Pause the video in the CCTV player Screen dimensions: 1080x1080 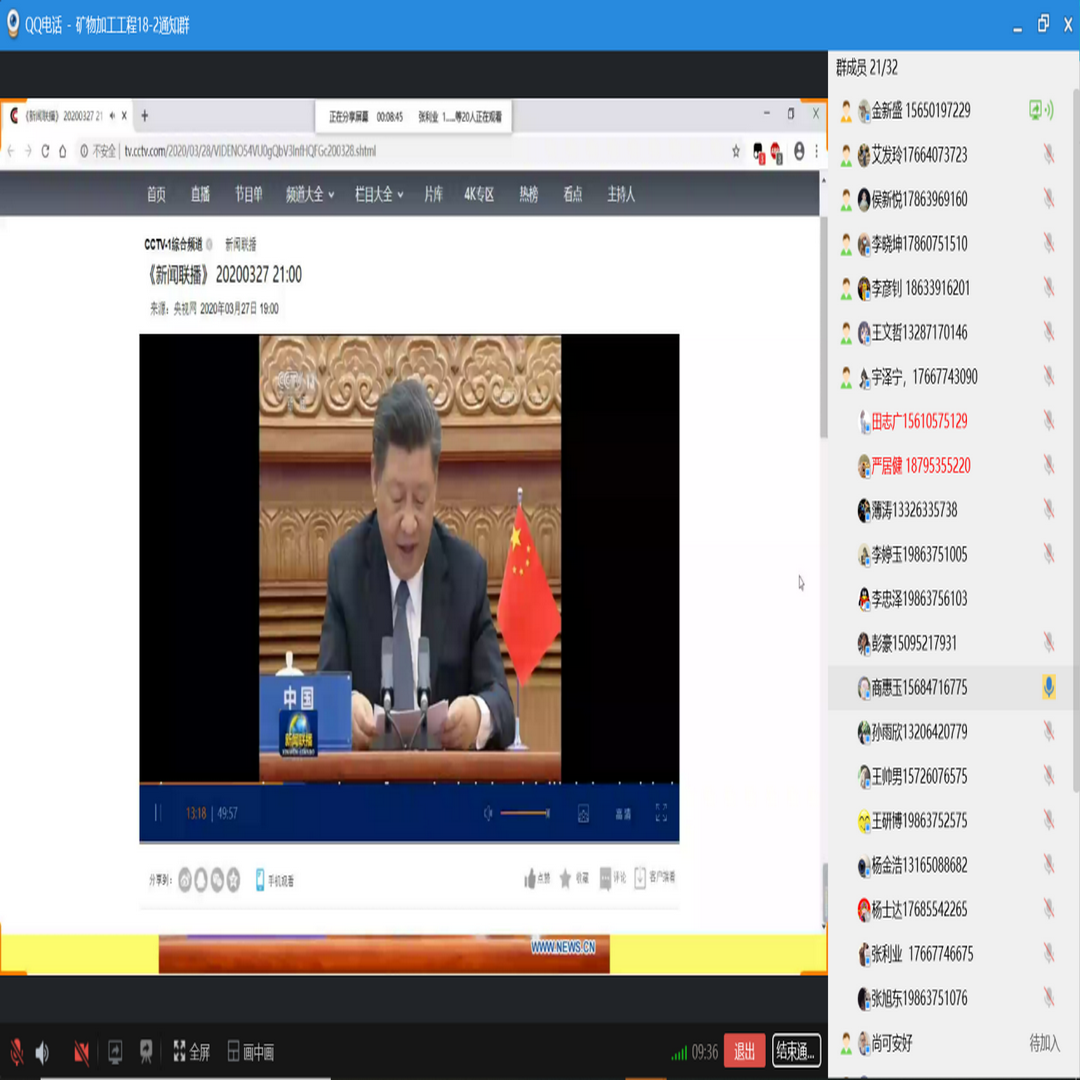pos(158,813)
